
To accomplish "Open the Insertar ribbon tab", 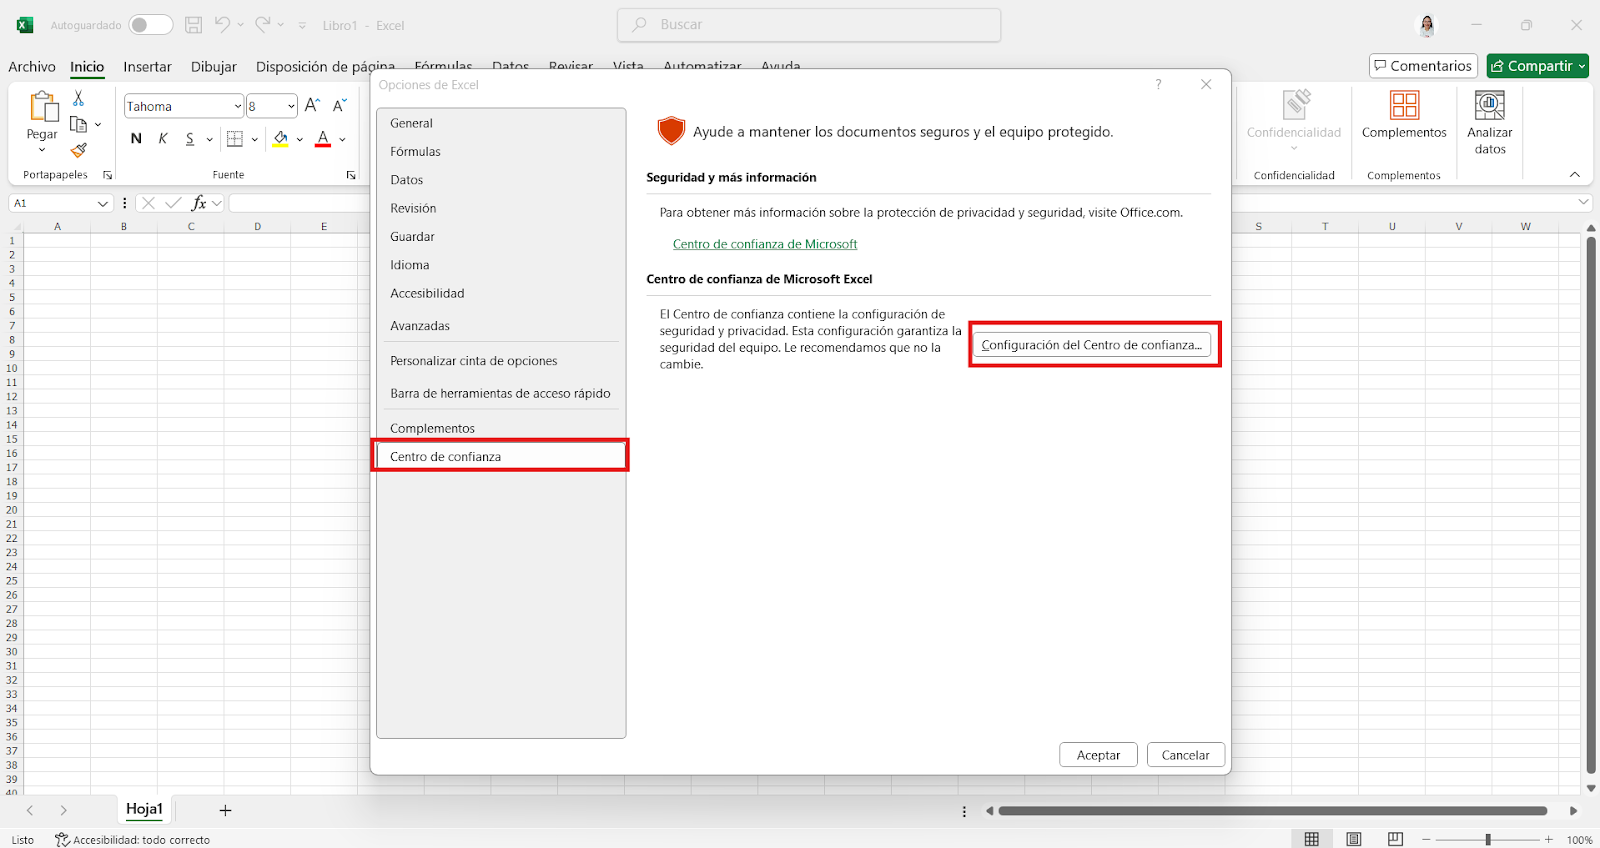I will pyautogui.click(x=147, y=67).
